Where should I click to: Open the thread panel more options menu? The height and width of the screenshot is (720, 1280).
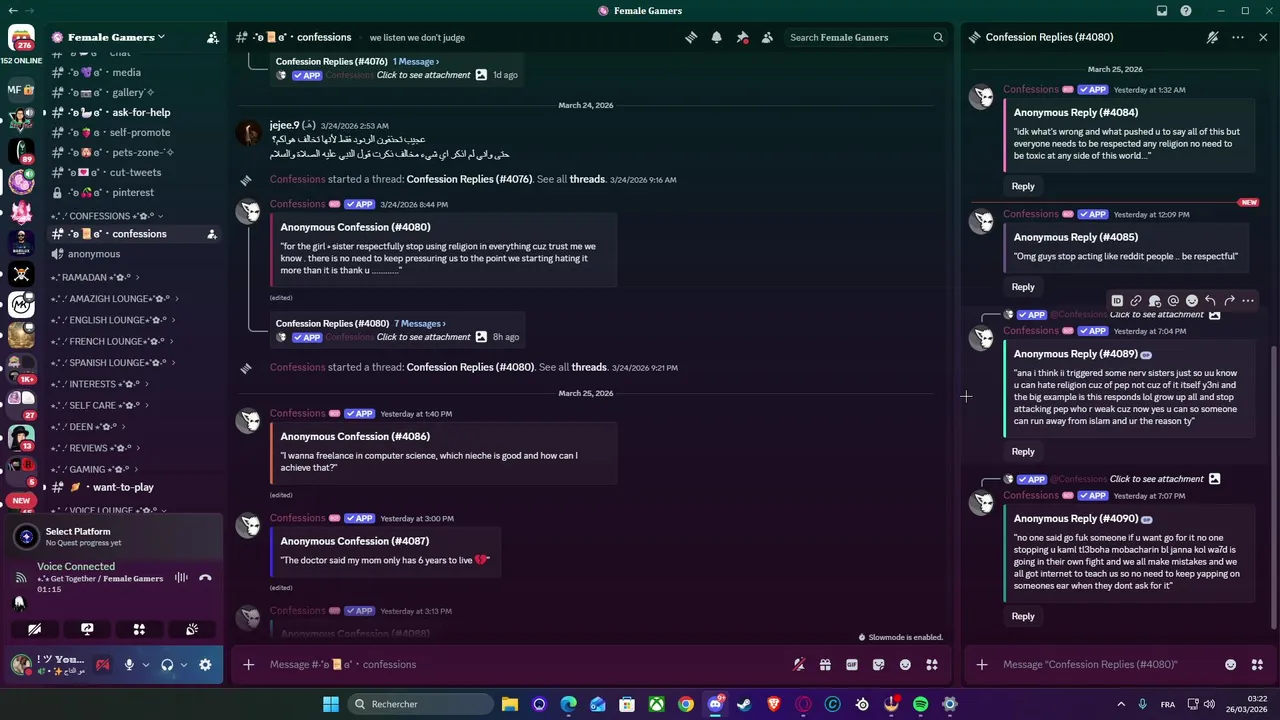[1238, 37]
